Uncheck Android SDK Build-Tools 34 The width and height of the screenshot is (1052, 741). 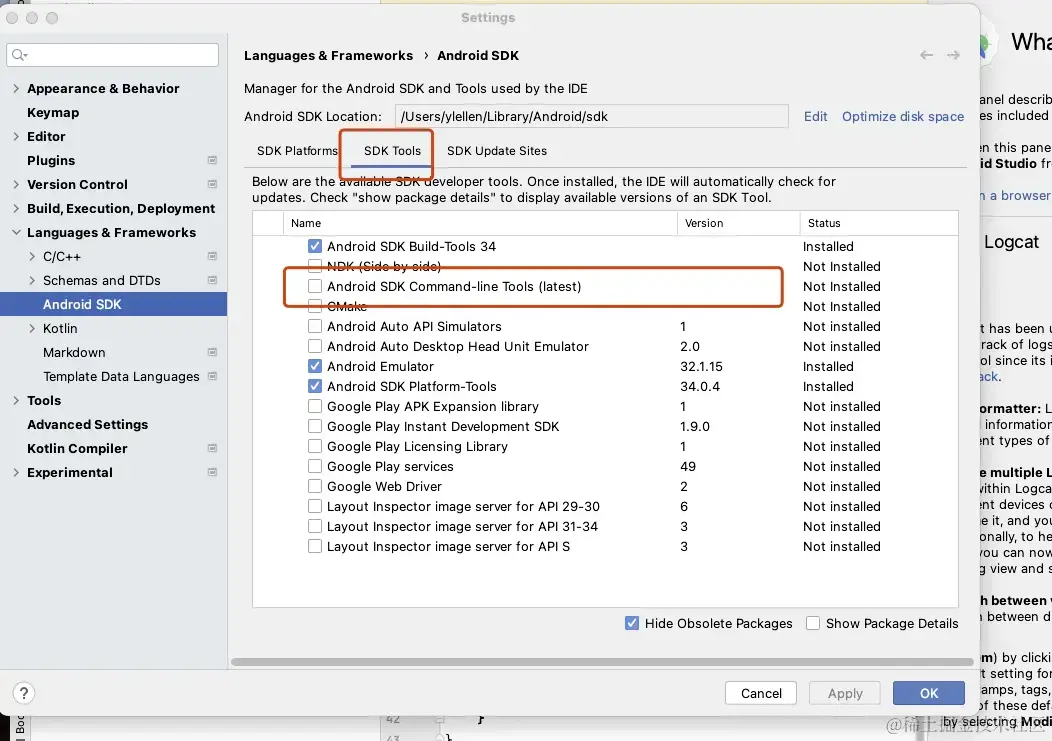315,246
